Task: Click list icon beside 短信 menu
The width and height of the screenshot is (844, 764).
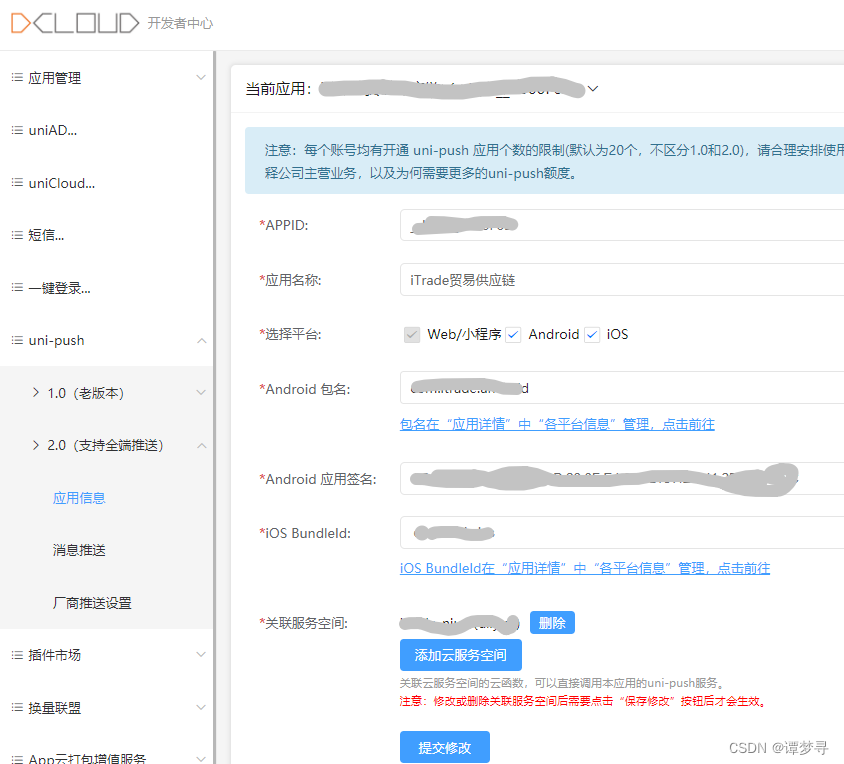Action: [17, 235]
